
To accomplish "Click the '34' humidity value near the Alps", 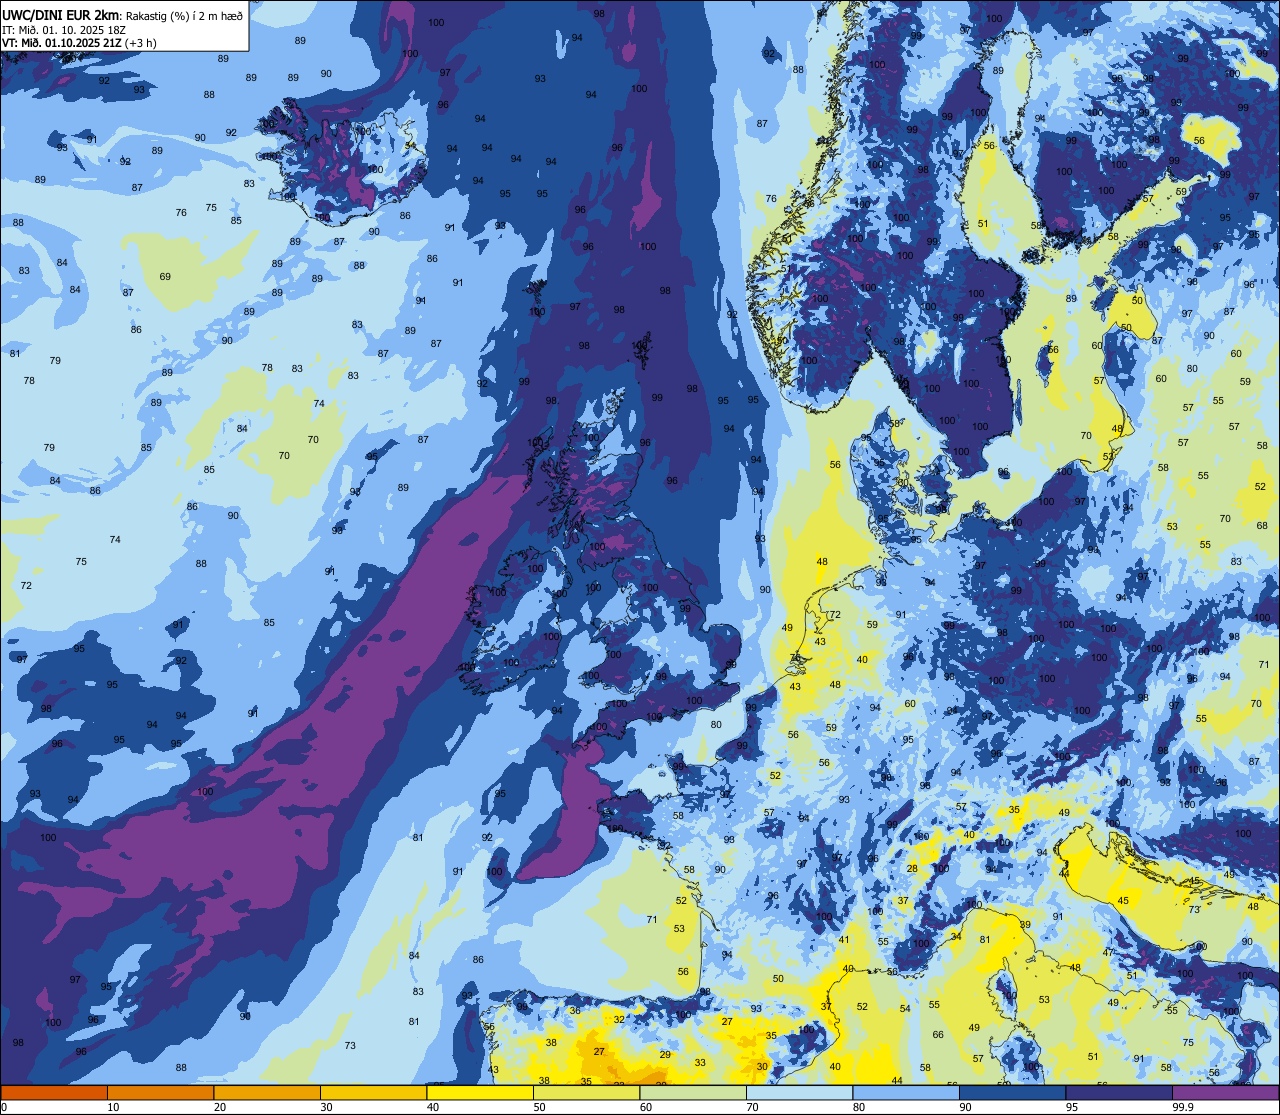I will [956, 937].
